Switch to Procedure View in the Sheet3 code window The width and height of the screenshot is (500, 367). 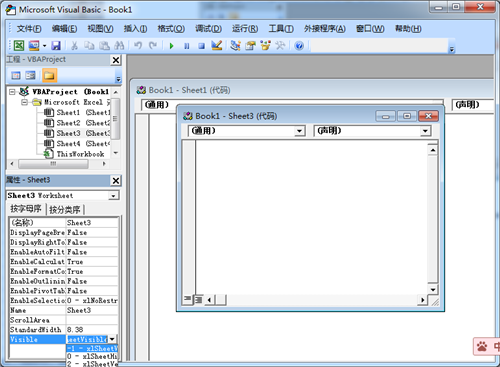click(187, 299)
